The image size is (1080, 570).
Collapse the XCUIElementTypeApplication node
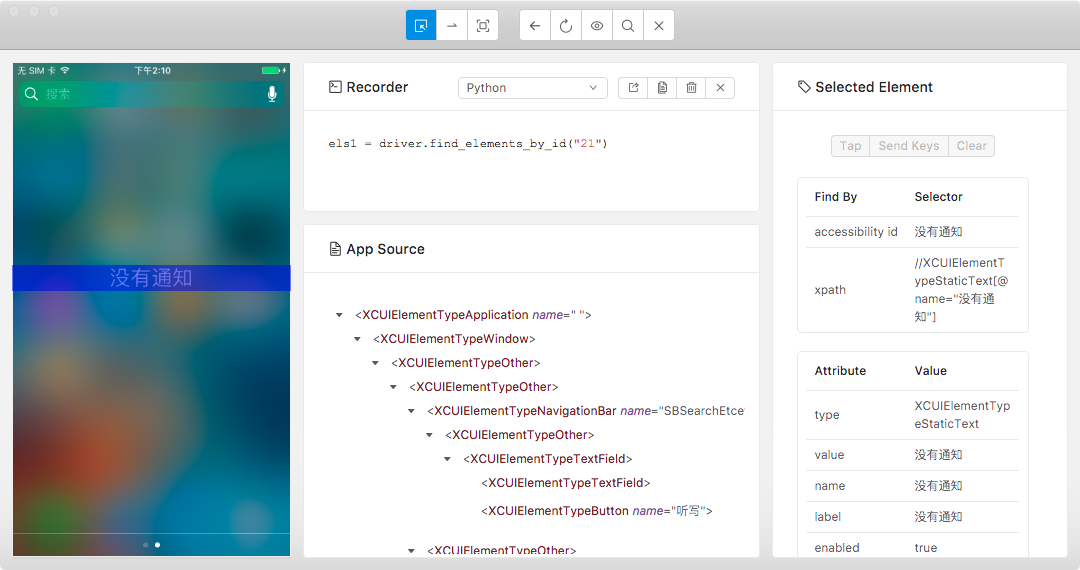(339, 315)
